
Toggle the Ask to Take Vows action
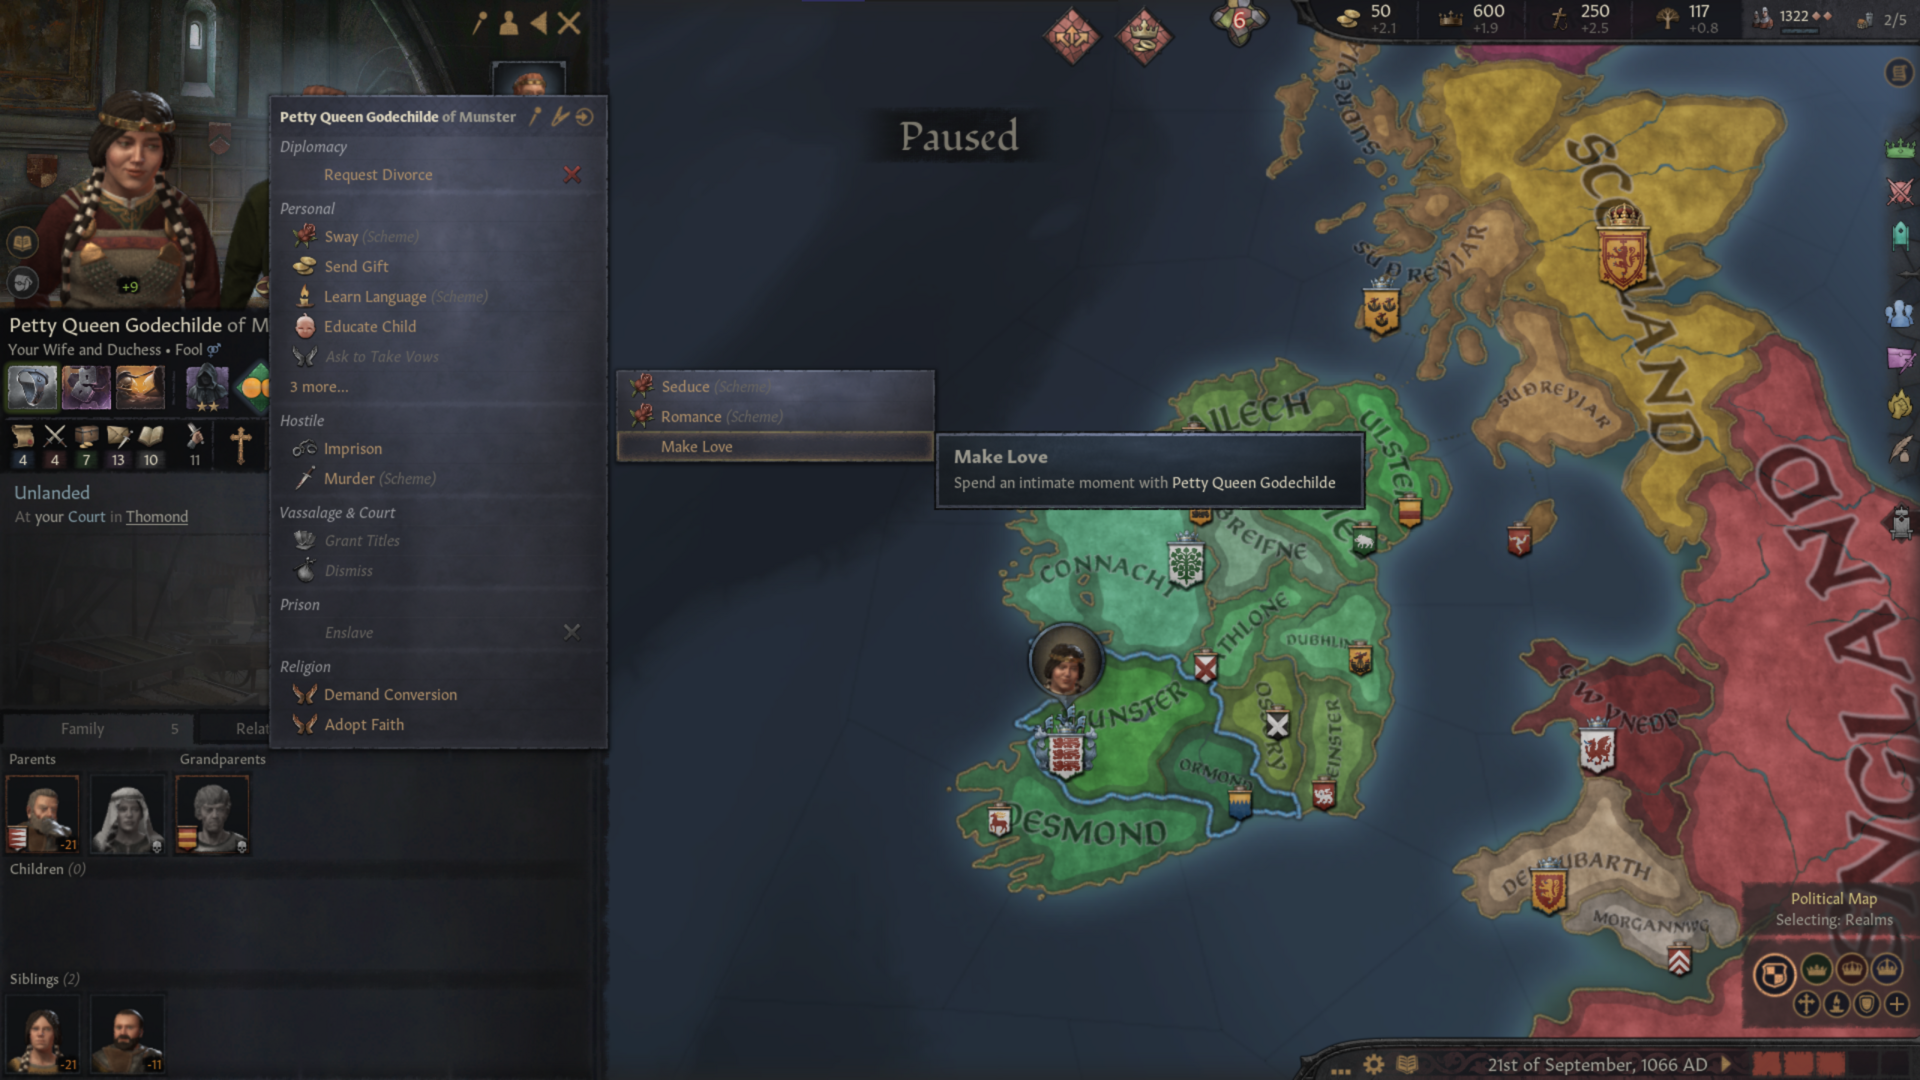[382, 356]
